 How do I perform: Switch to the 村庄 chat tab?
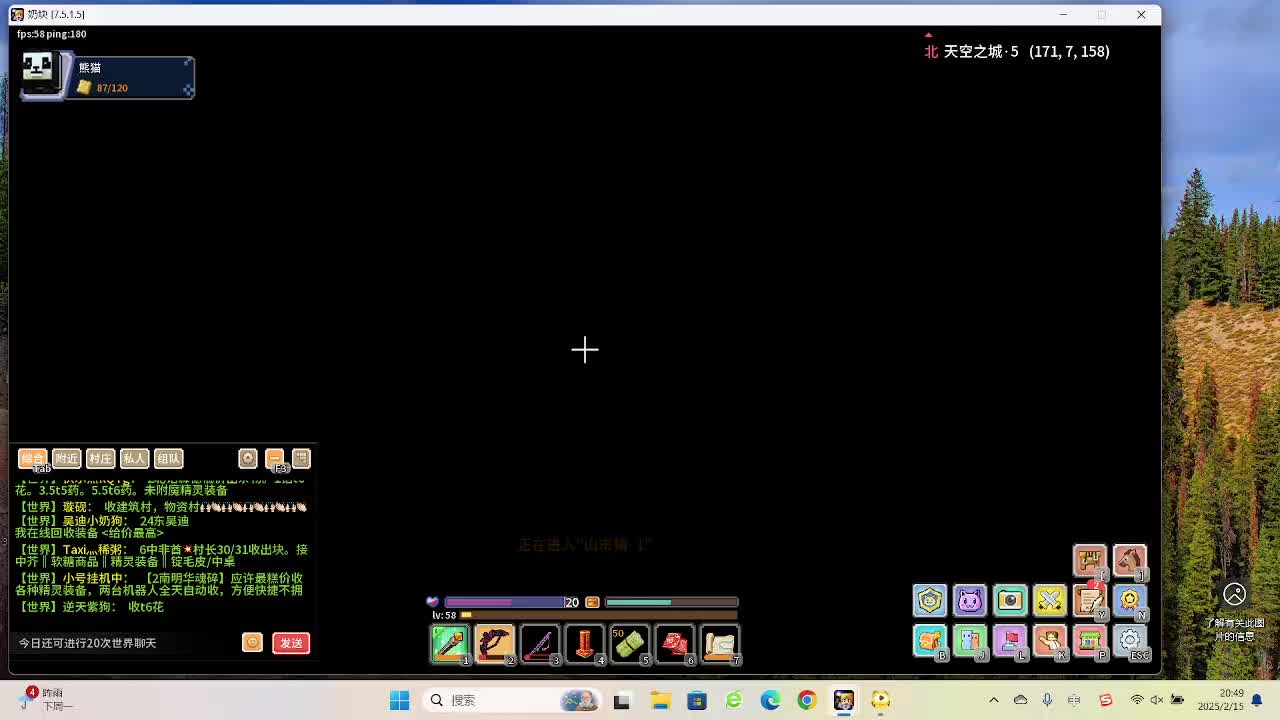click(x=100, y=458)
